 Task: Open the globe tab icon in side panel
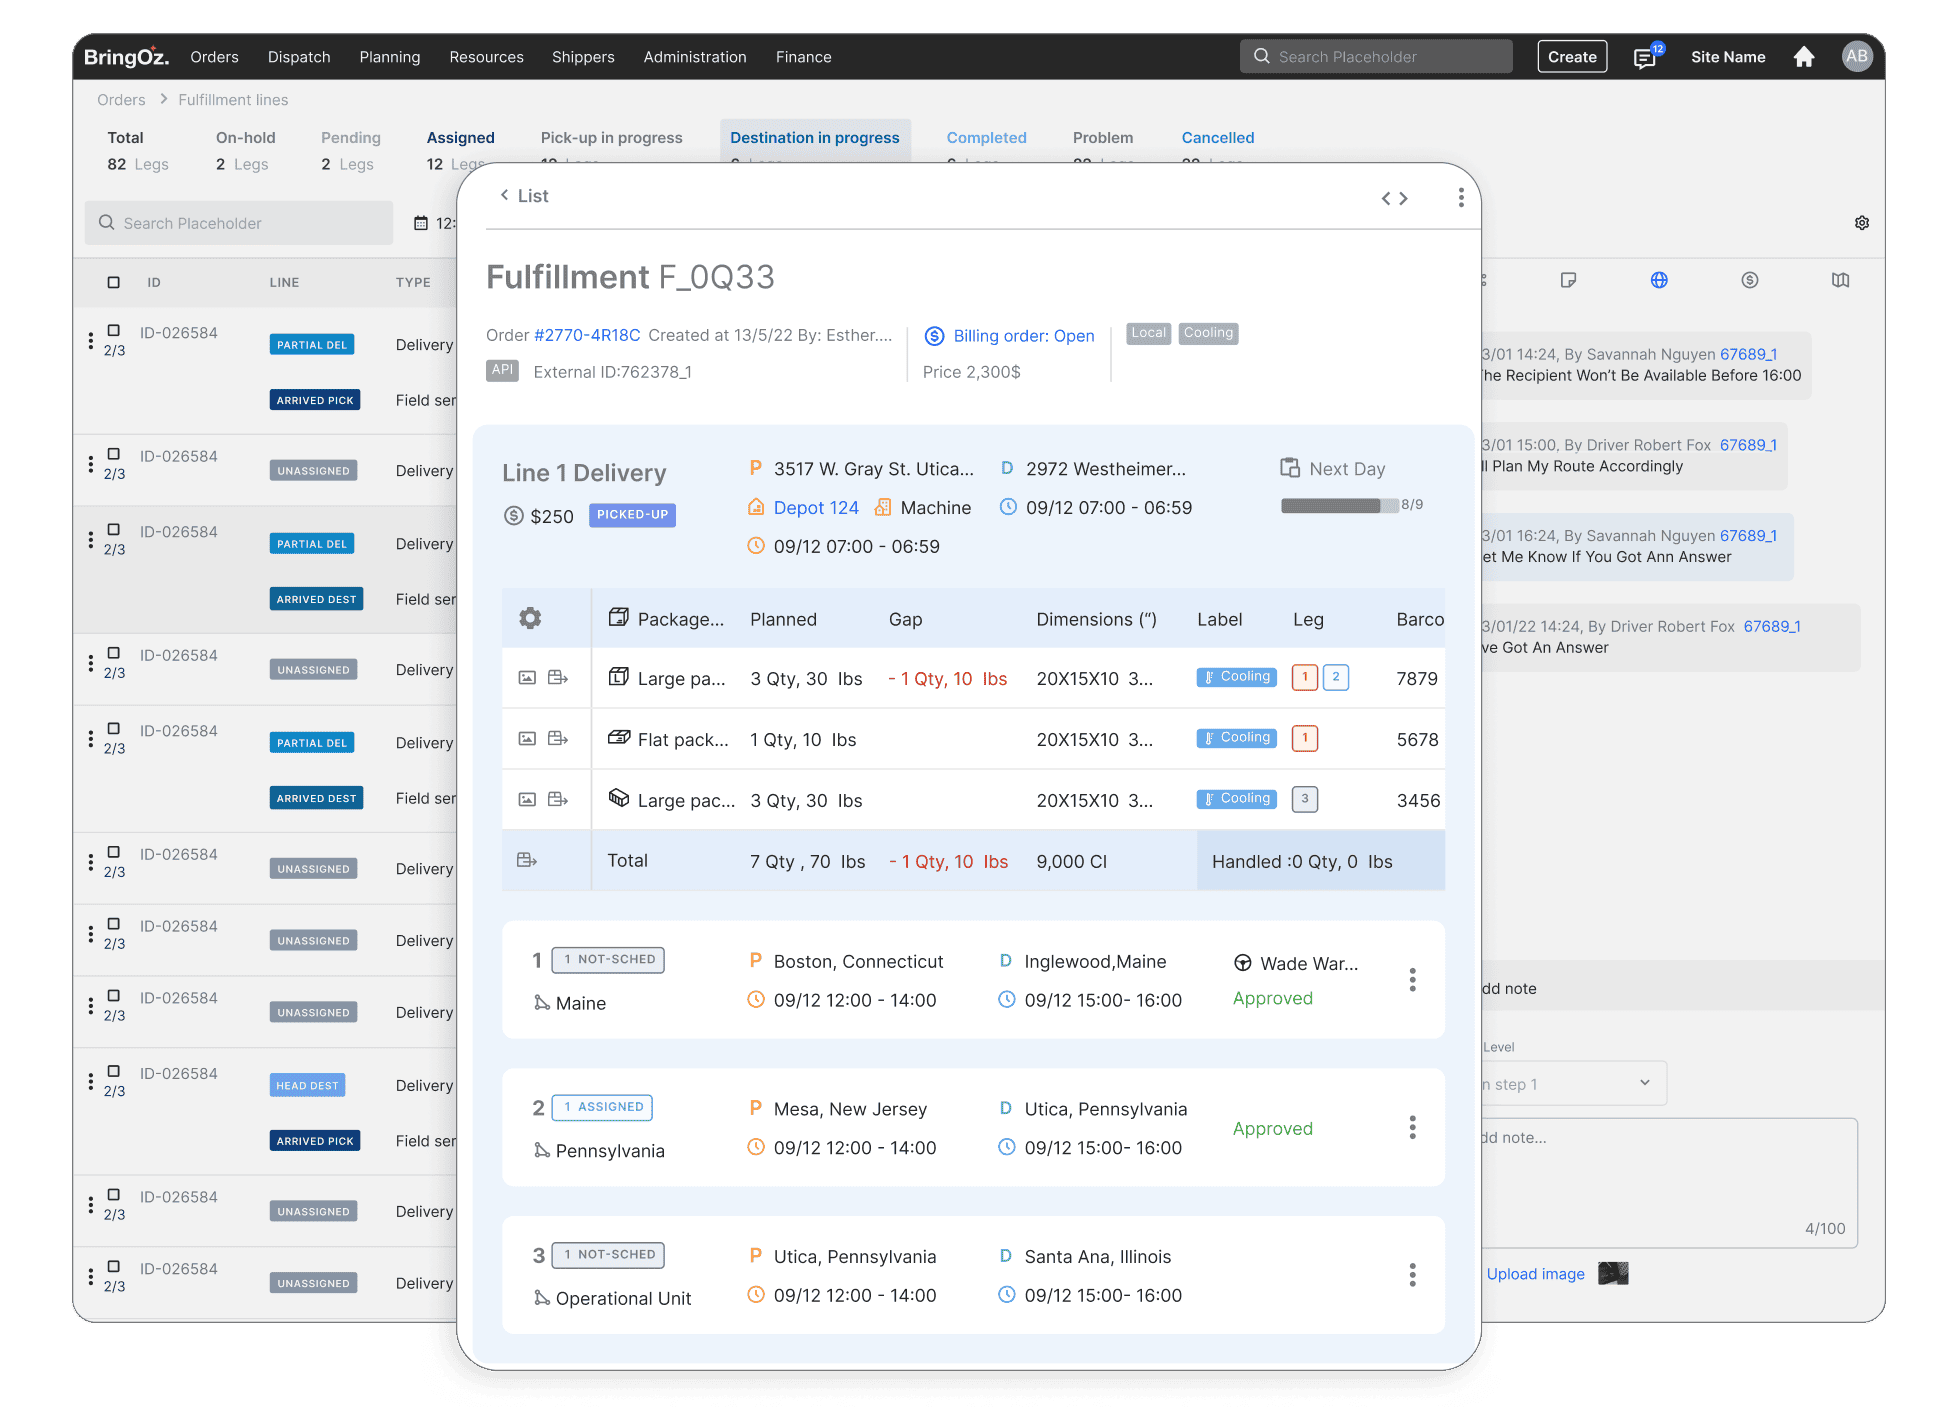pos(1659,280)
